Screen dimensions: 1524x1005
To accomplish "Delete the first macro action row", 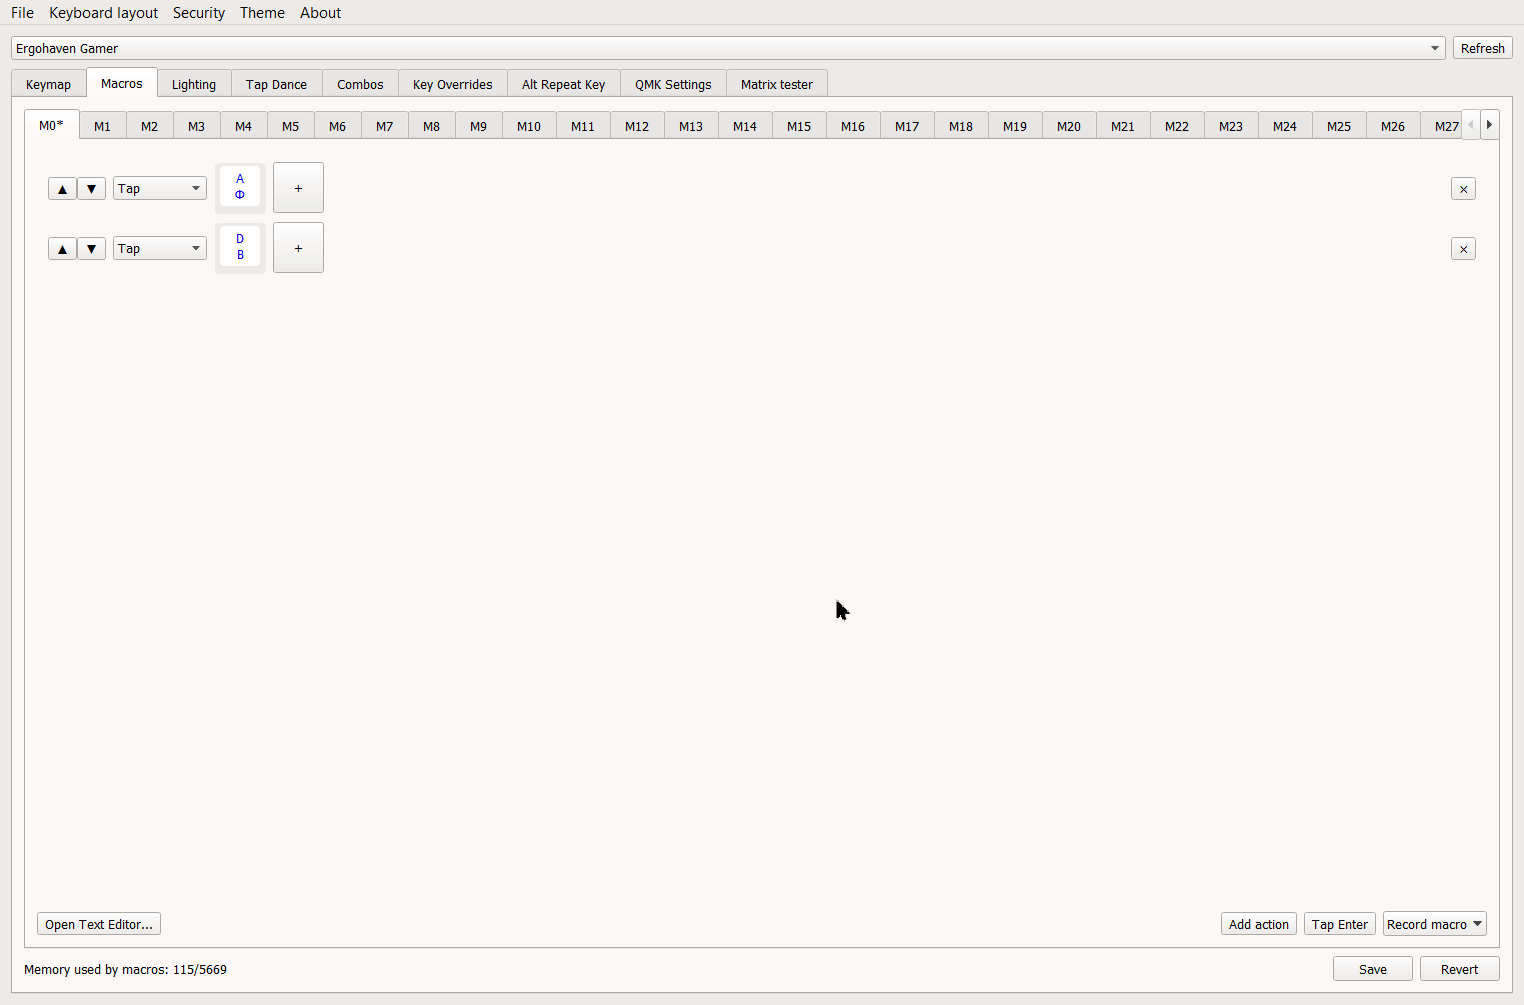I will [x=1463, y=189].
